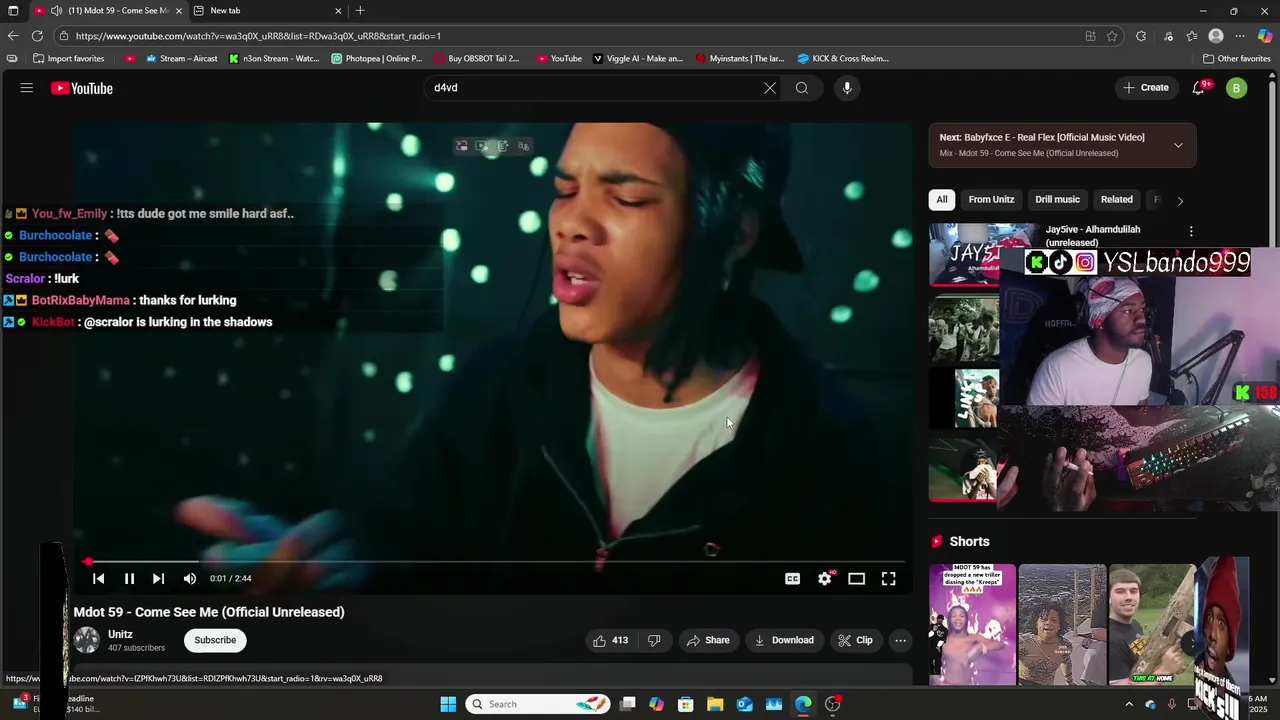Go to the YouTube home logo

pyautogui.click(x=82, y=88)
